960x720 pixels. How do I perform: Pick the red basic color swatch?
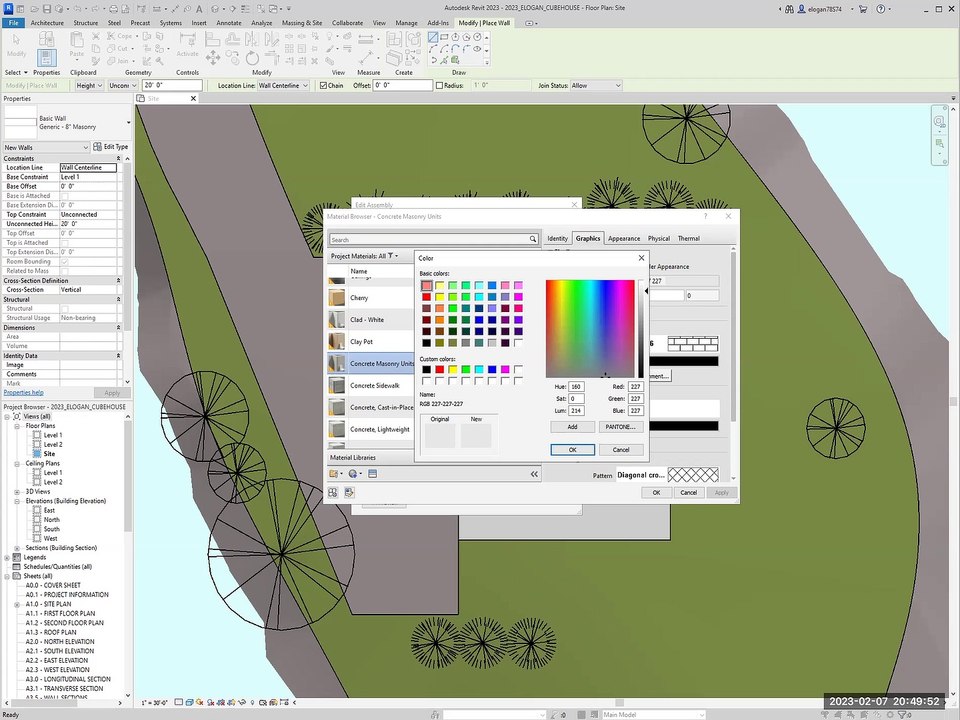(426, 297)
